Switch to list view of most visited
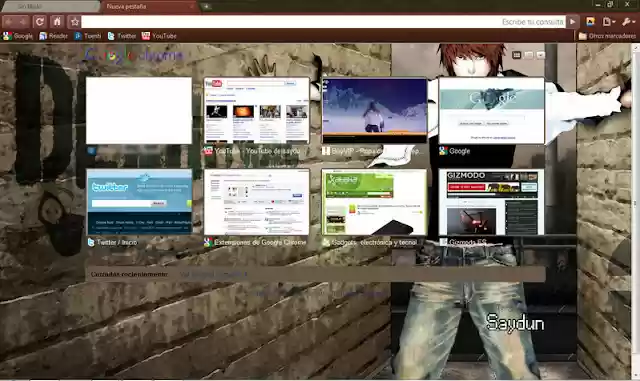This screenshot has height=381, width=640. pos(529,55)
